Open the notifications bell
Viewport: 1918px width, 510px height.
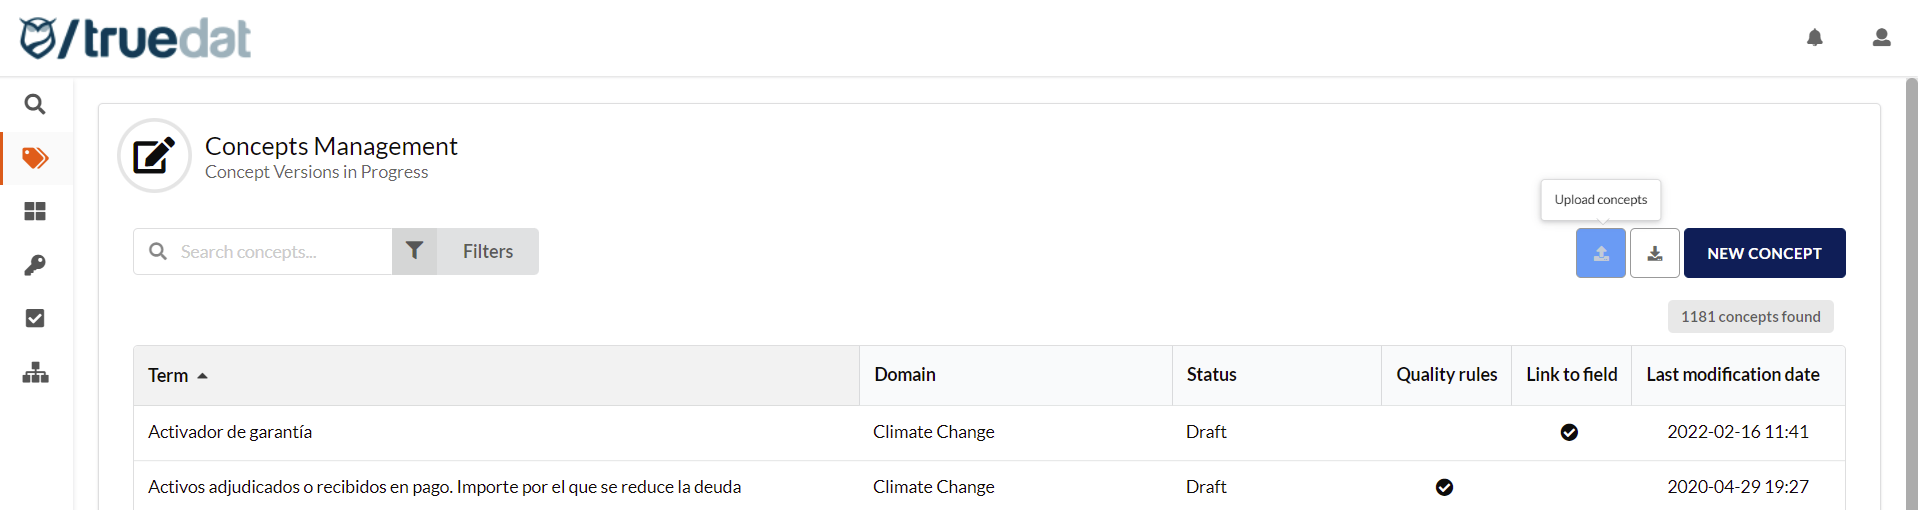coord(1814,38)
